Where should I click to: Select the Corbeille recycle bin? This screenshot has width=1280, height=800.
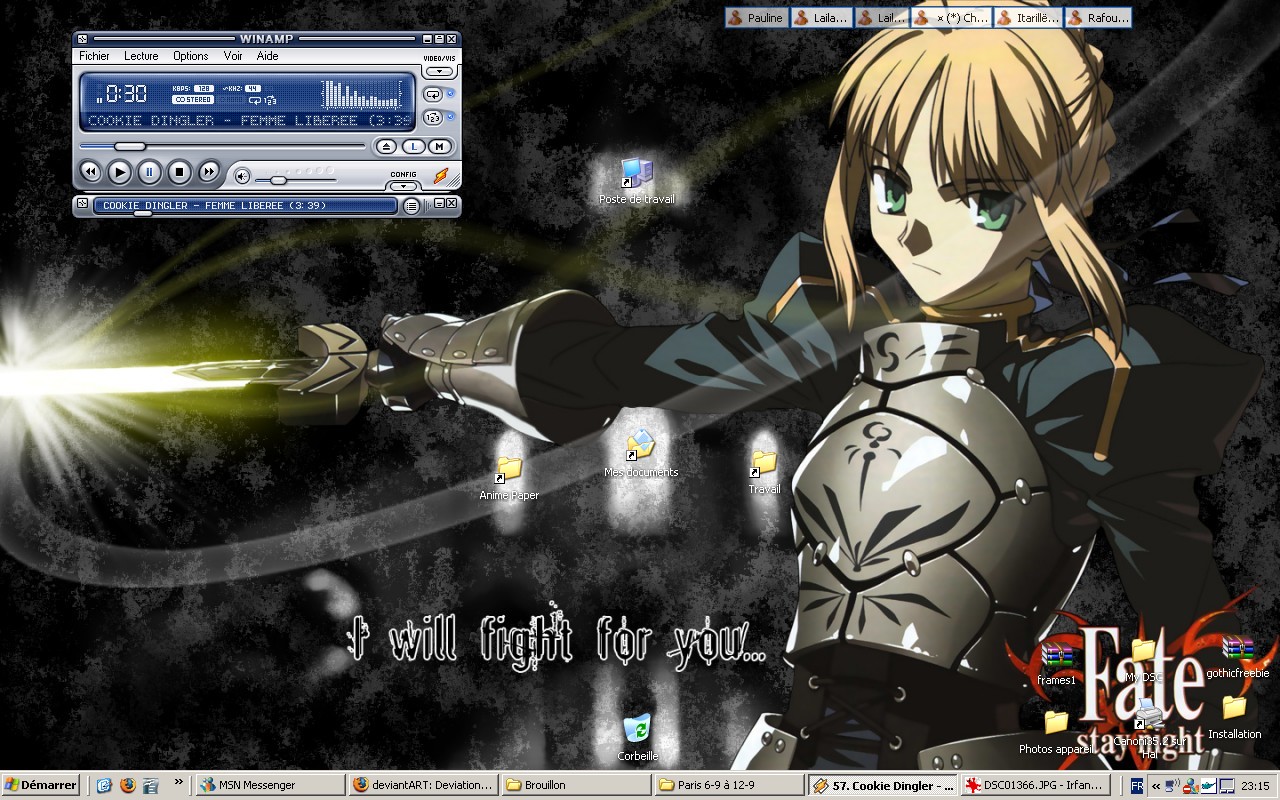(637, 738)
